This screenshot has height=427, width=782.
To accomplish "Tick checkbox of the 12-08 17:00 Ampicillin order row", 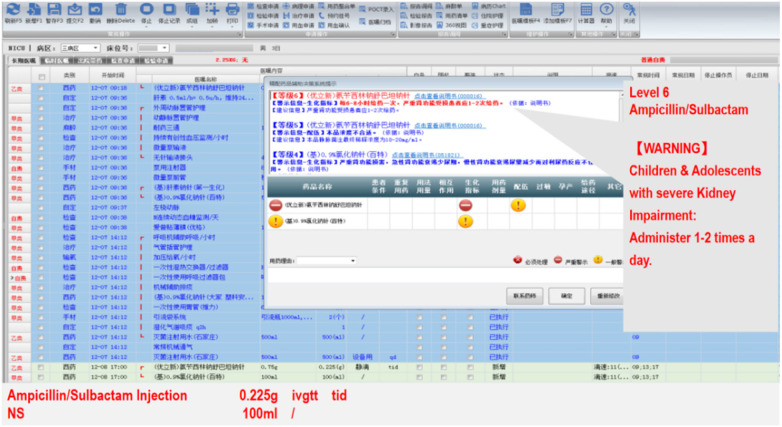I will click(x=41, y=367).
